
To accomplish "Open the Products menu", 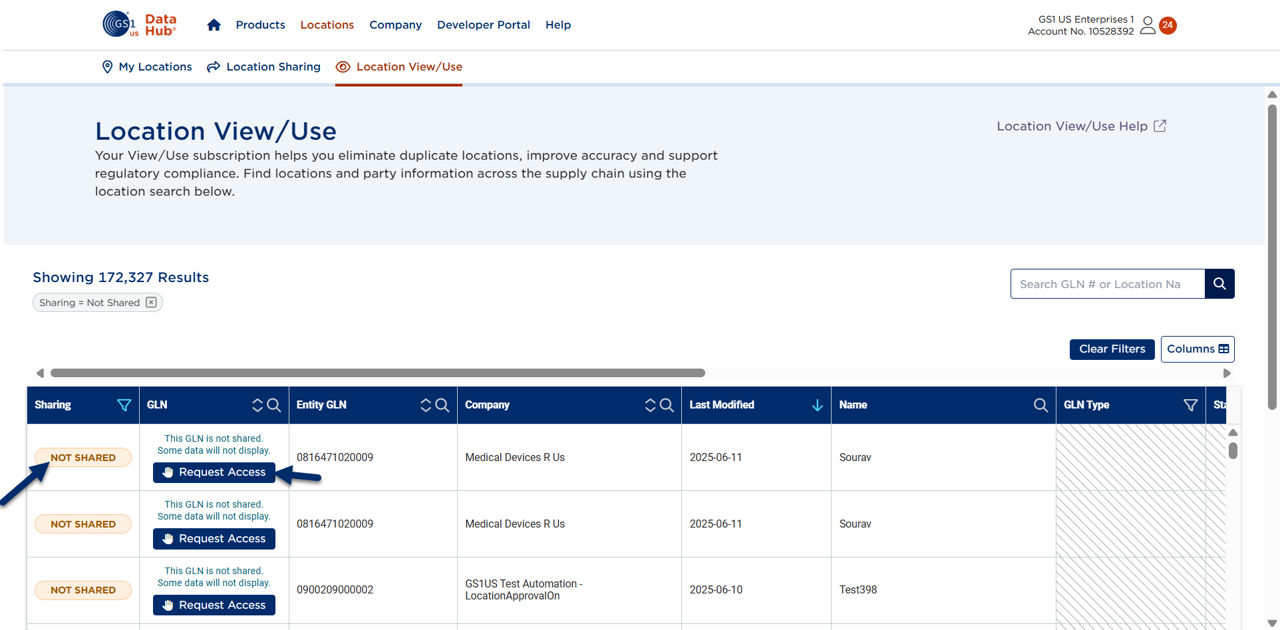I will tap(260, 25).
